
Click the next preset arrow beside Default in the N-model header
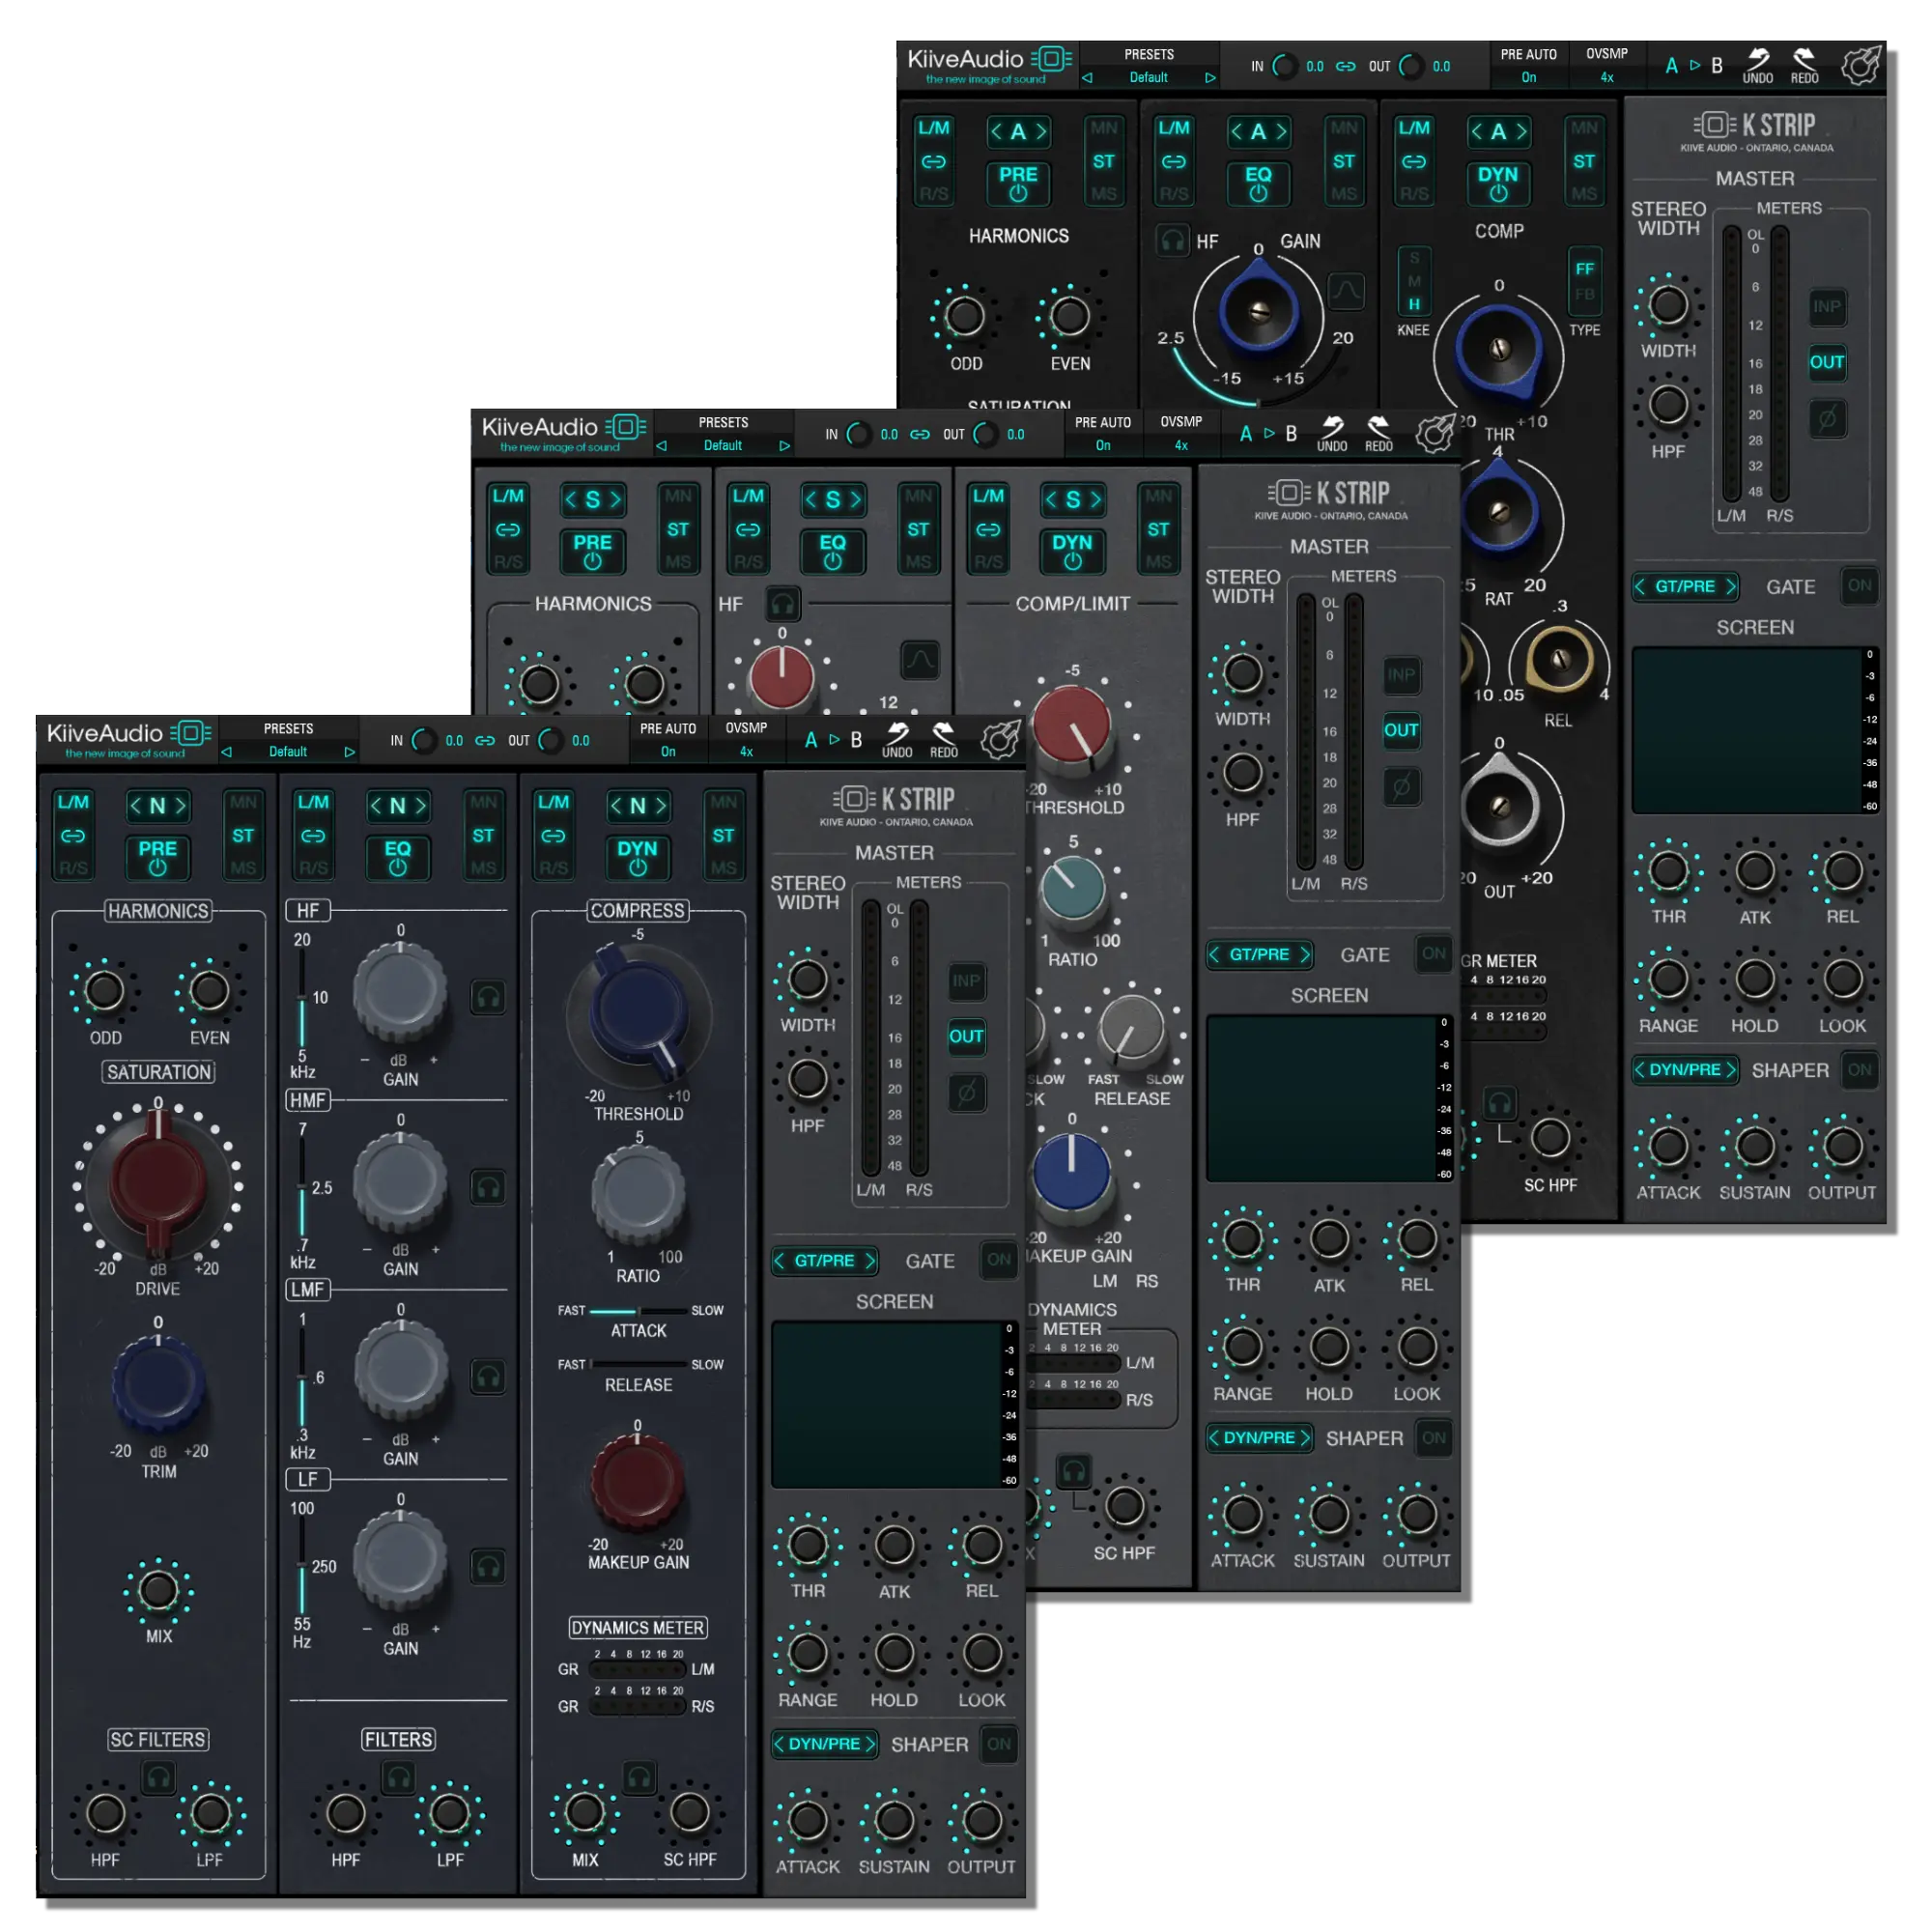(x=349, y=752)
